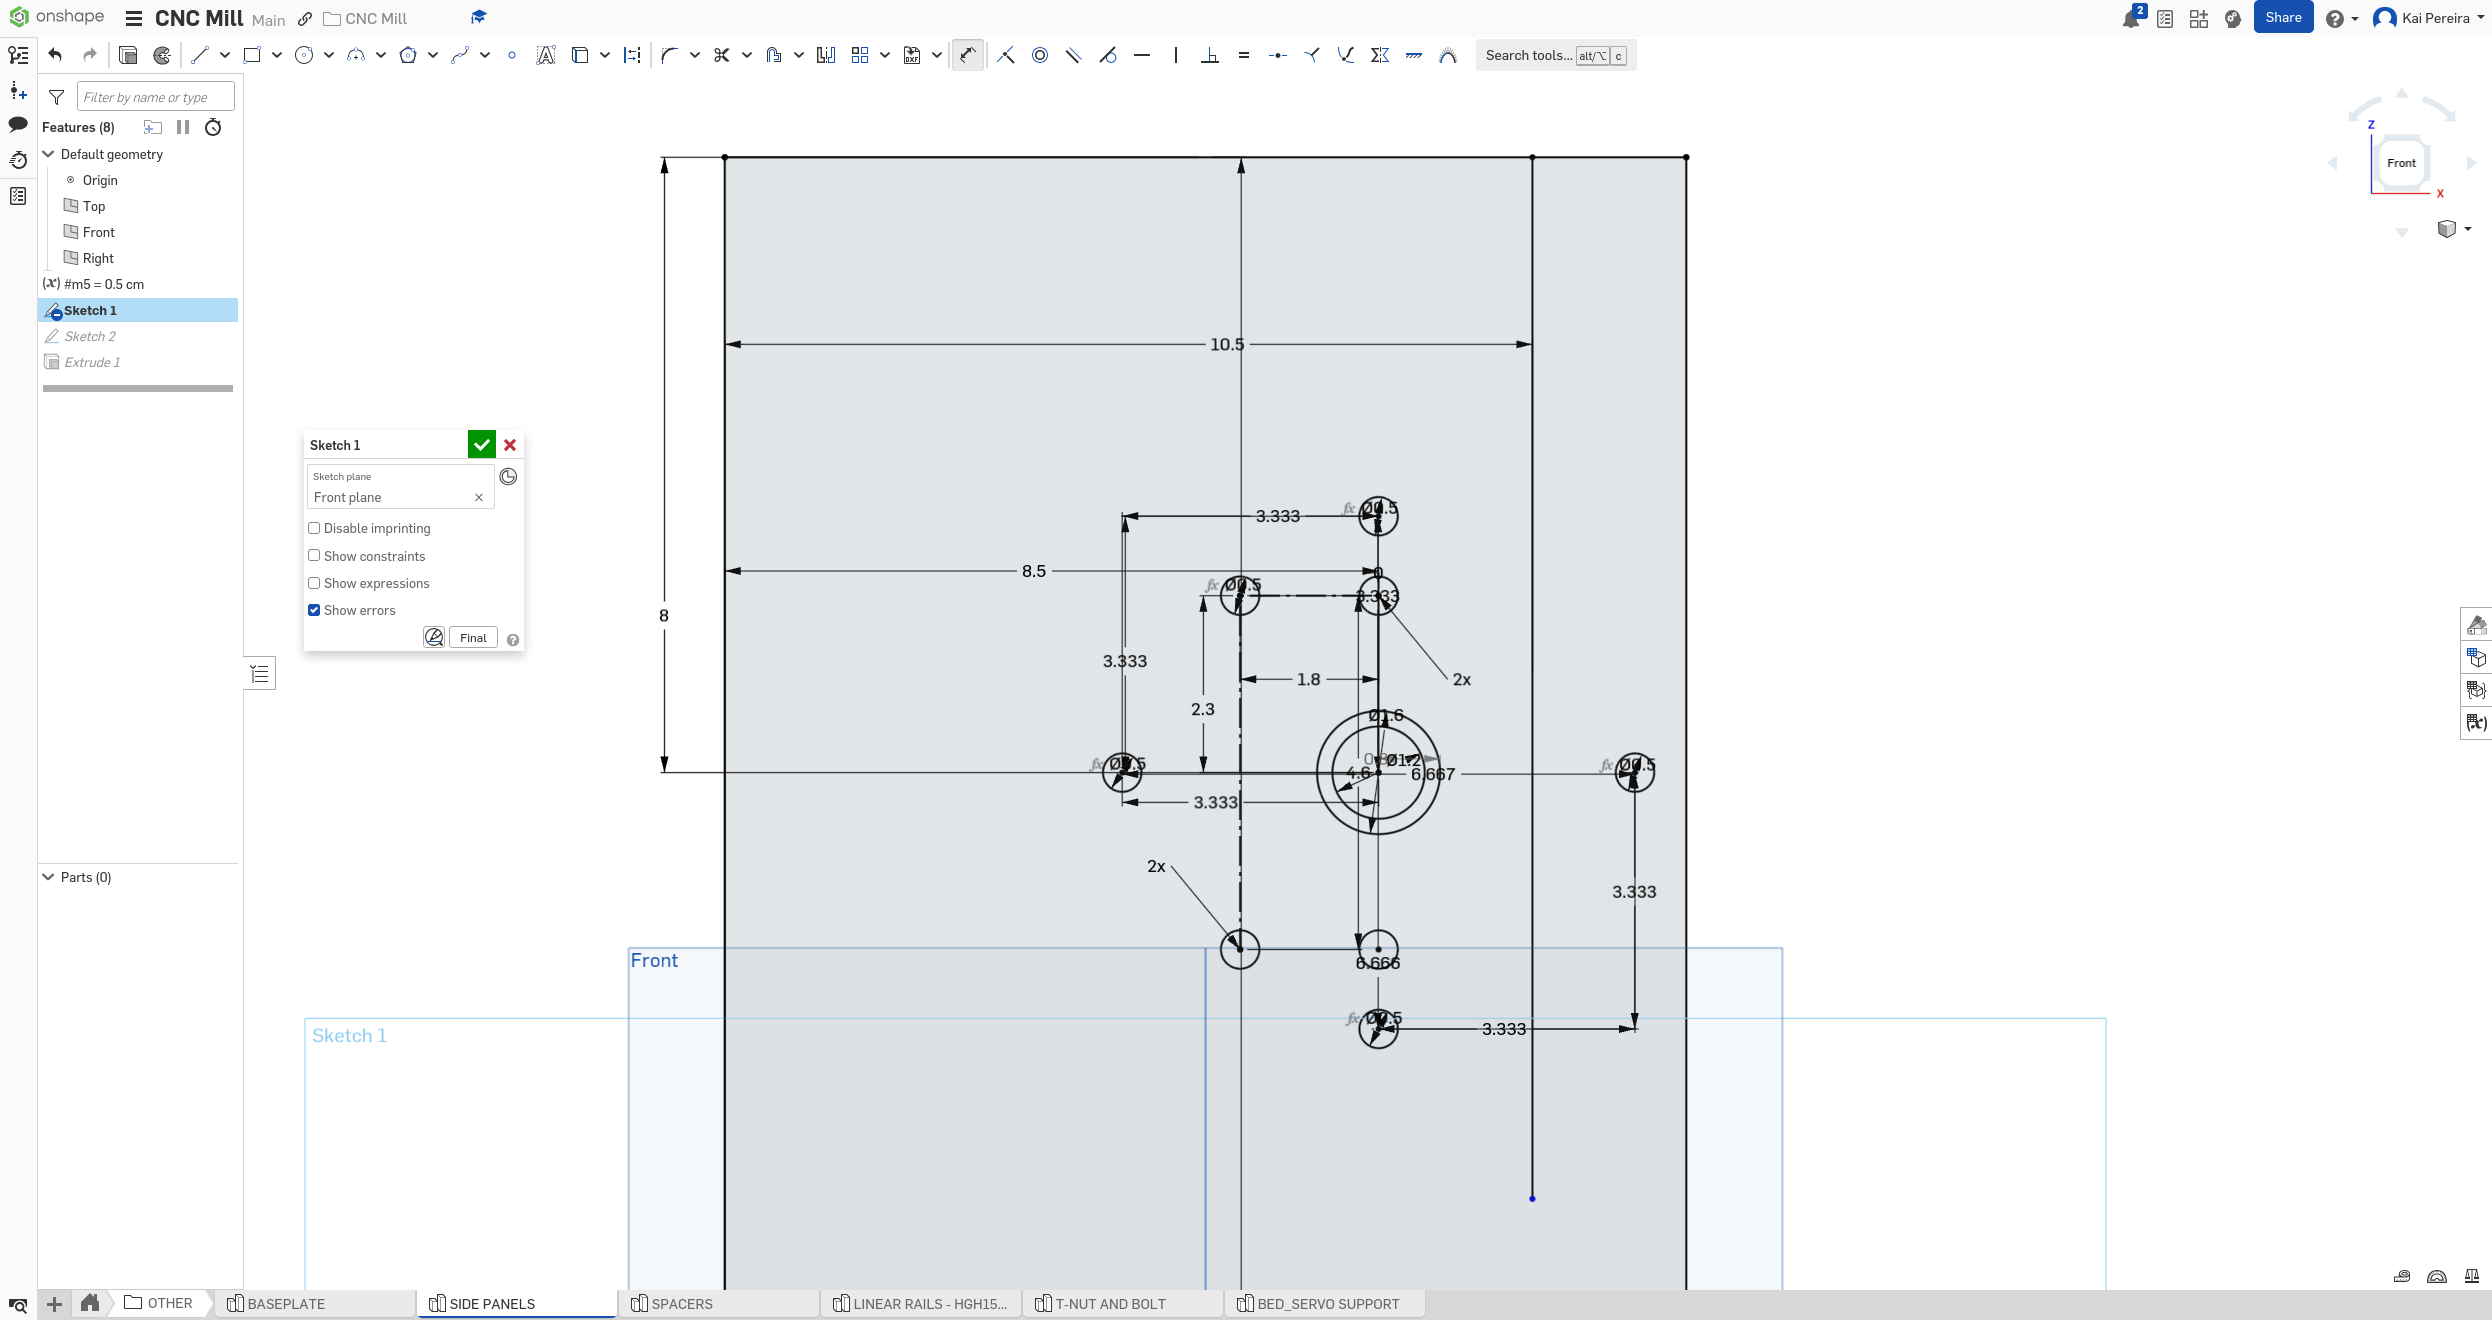The image size is (2492, 1320).
Task: Click the Filter by name or type field
Action: 155,96
